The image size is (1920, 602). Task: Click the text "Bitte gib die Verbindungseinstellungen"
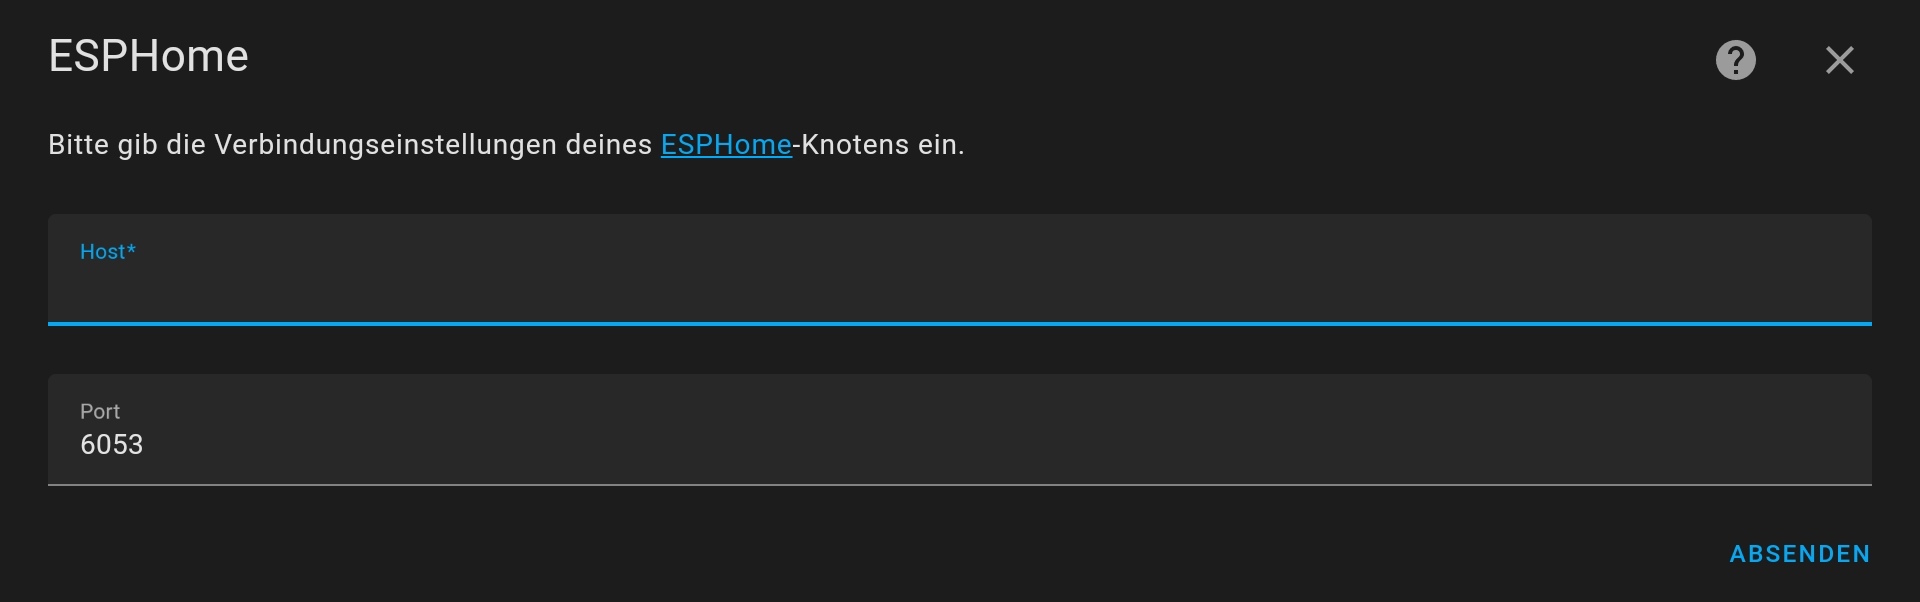pyautogui.click(x=300, y=145)
